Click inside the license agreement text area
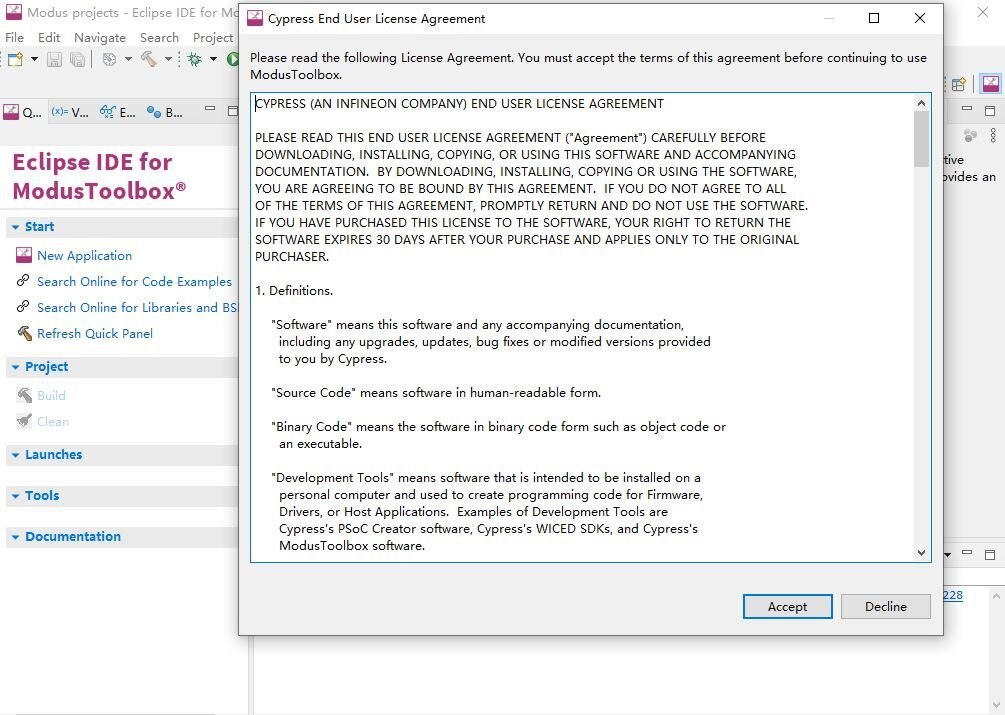Viewport: 1005px width, 715px height. 583,328
